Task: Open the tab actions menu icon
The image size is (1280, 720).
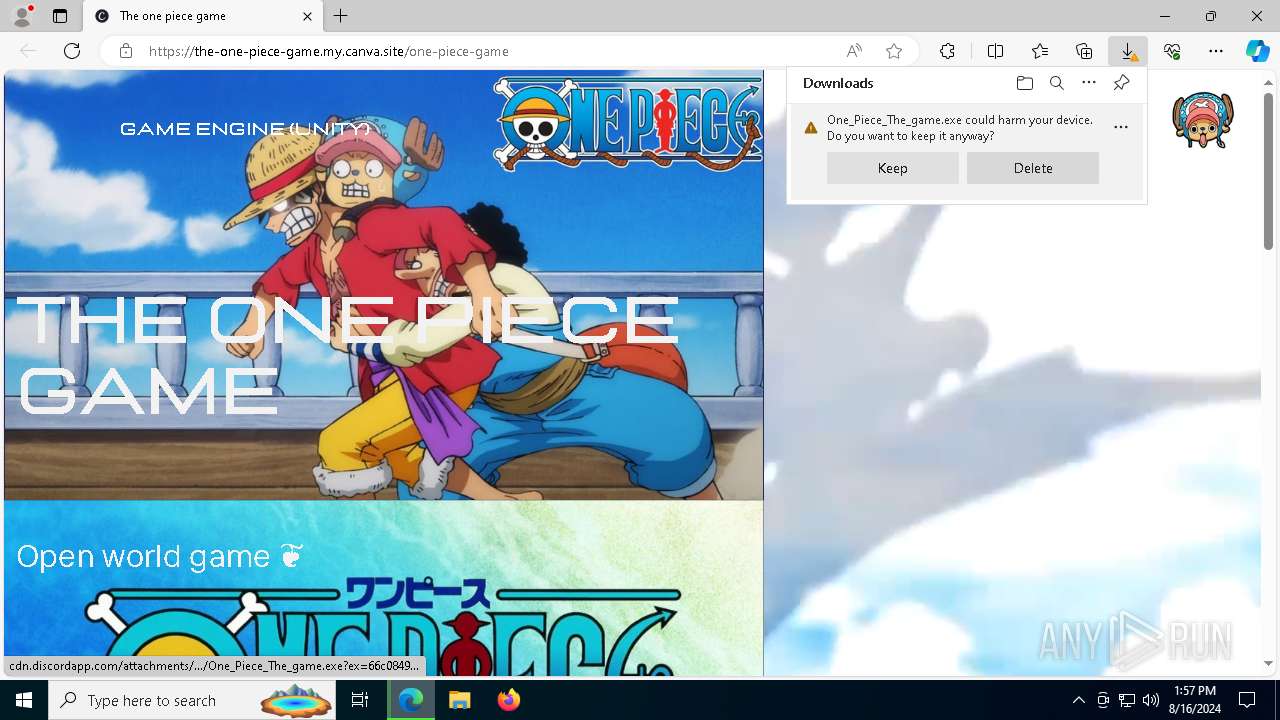Action: [x=60, y=16]
